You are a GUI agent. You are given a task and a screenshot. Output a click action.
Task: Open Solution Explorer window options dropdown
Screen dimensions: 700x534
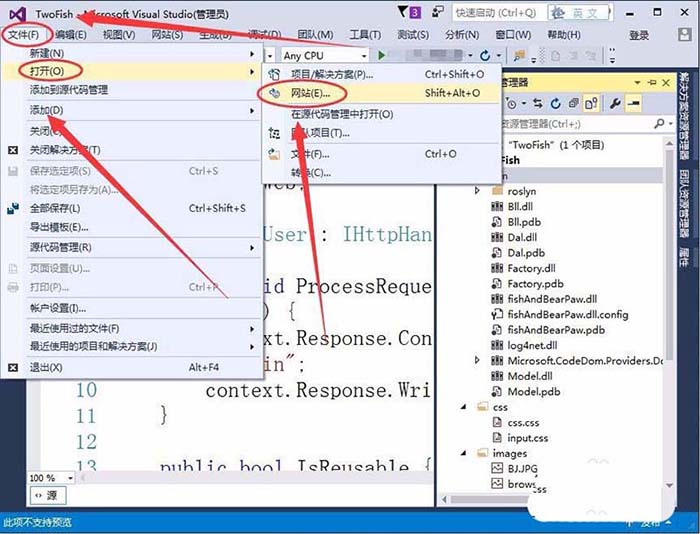[x=638, y=83]
